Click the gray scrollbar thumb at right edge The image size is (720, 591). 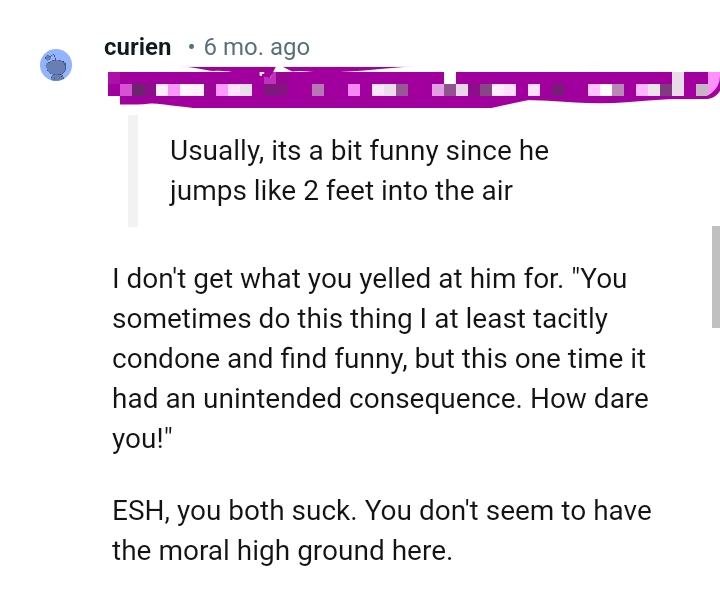click(x=715, y=276)
